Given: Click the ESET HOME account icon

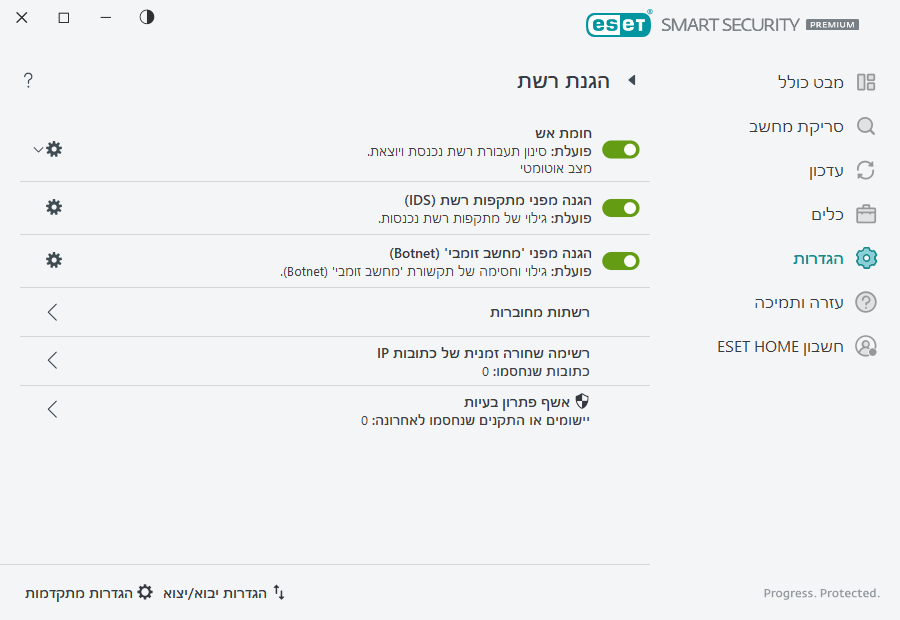Looking at the screenshot, I should coord(866,346).
